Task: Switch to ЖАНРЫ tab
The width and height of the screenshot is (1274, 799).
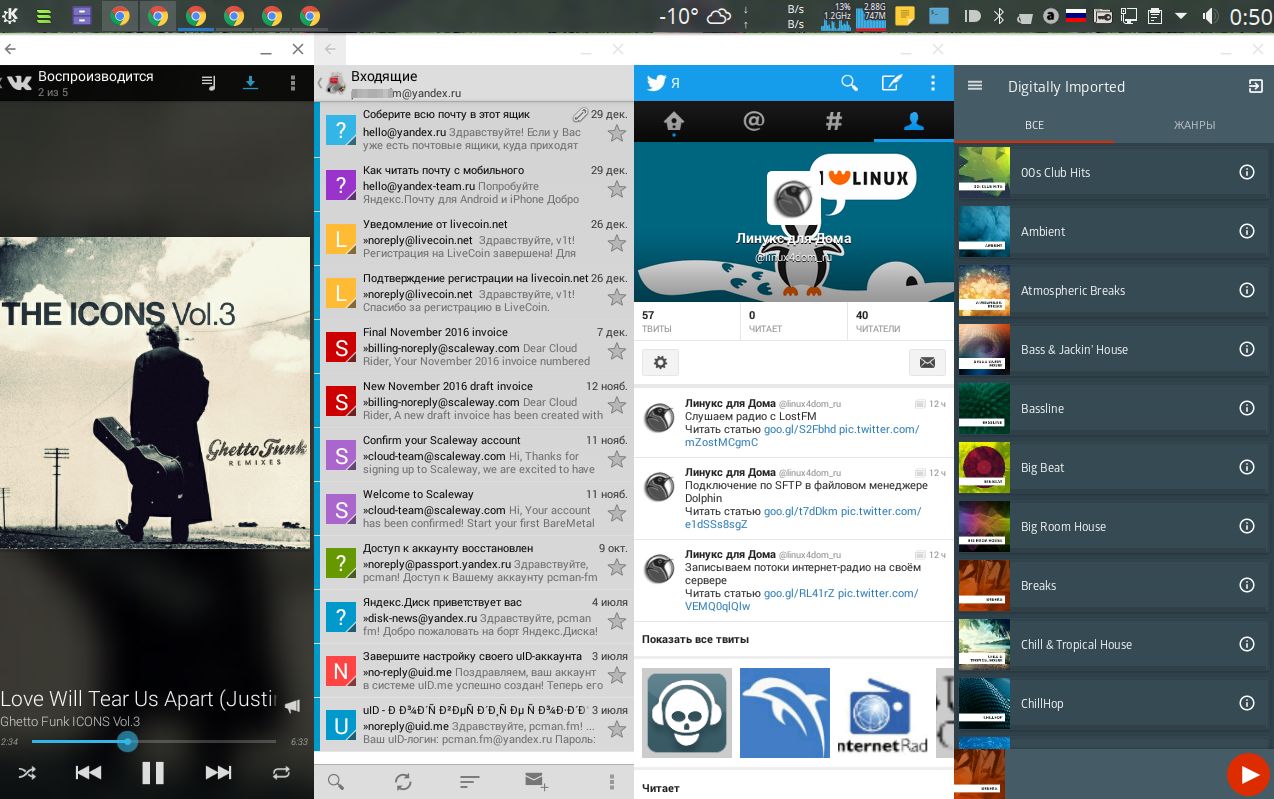Action: tap(1194, 125)
